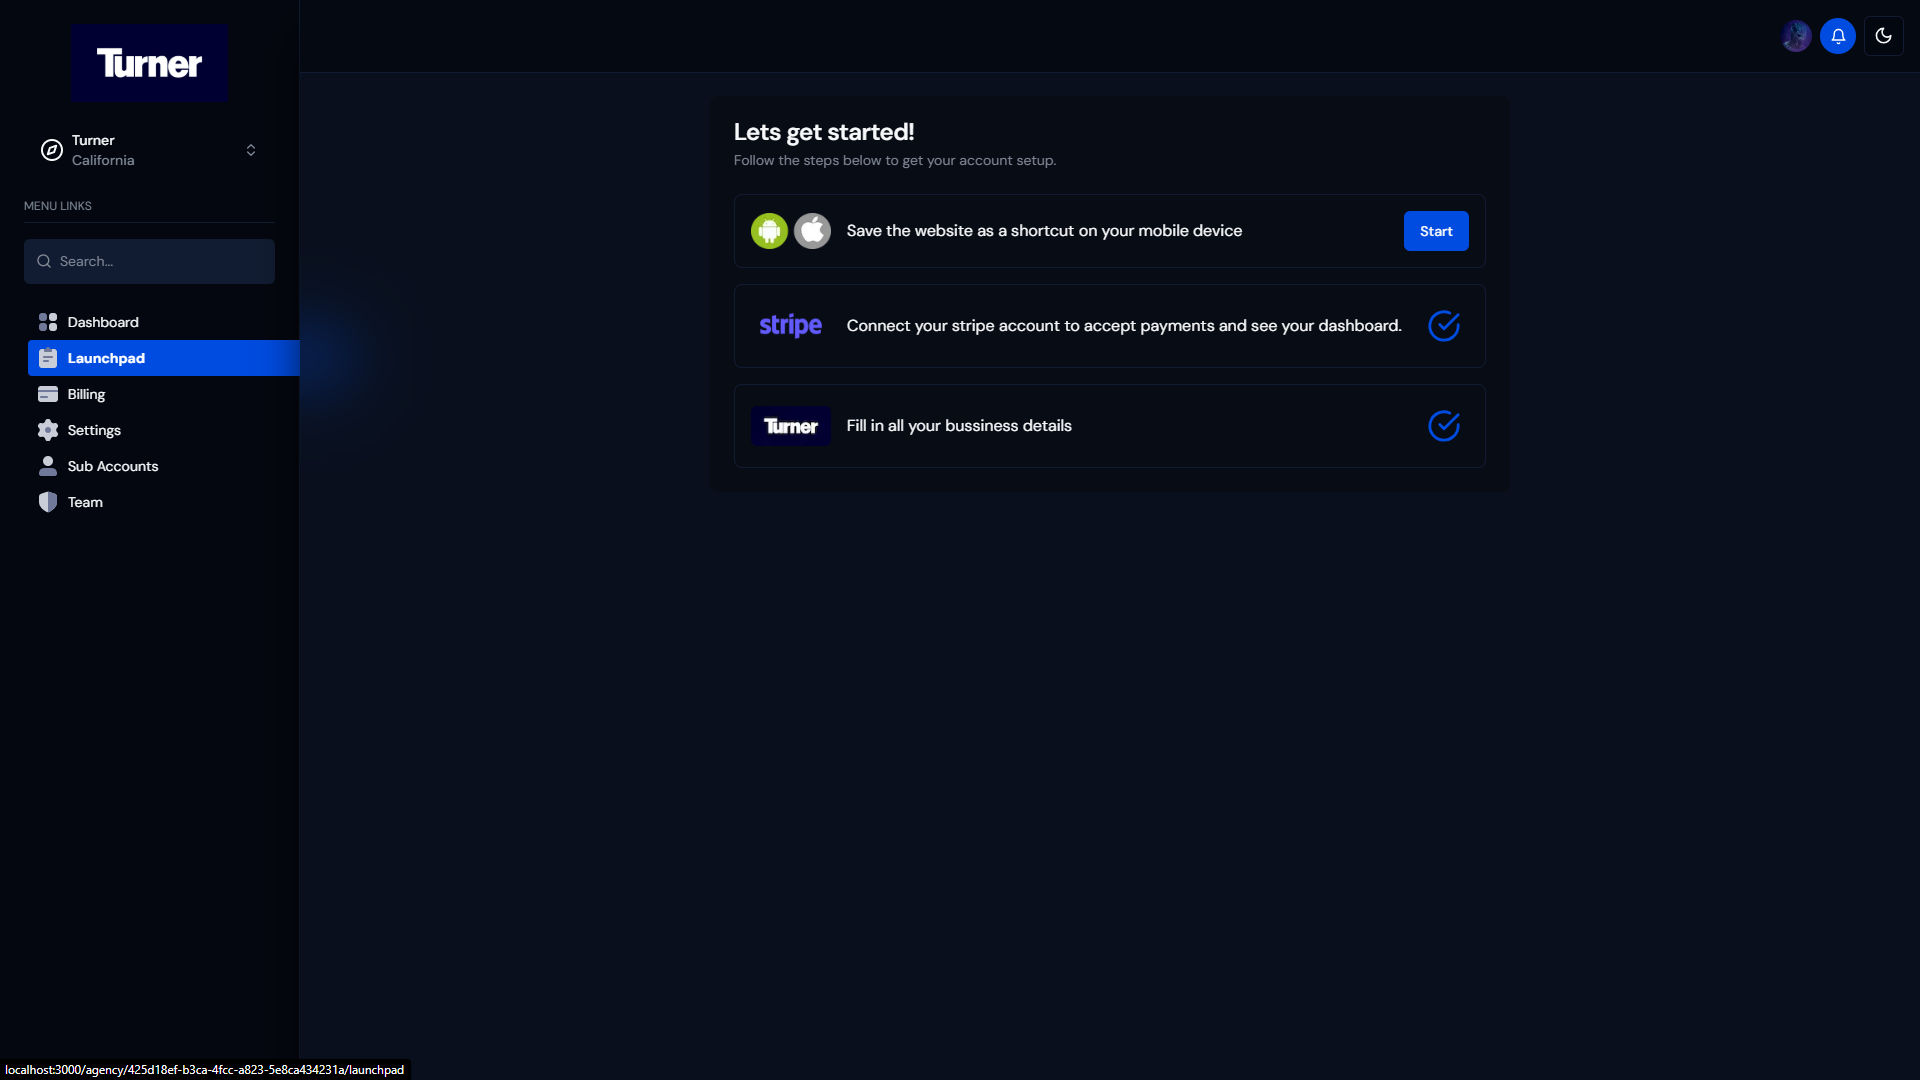Click the chevron arrows on the account switcher
This screenshot has height=1080, width=1920.
point(251,150)
